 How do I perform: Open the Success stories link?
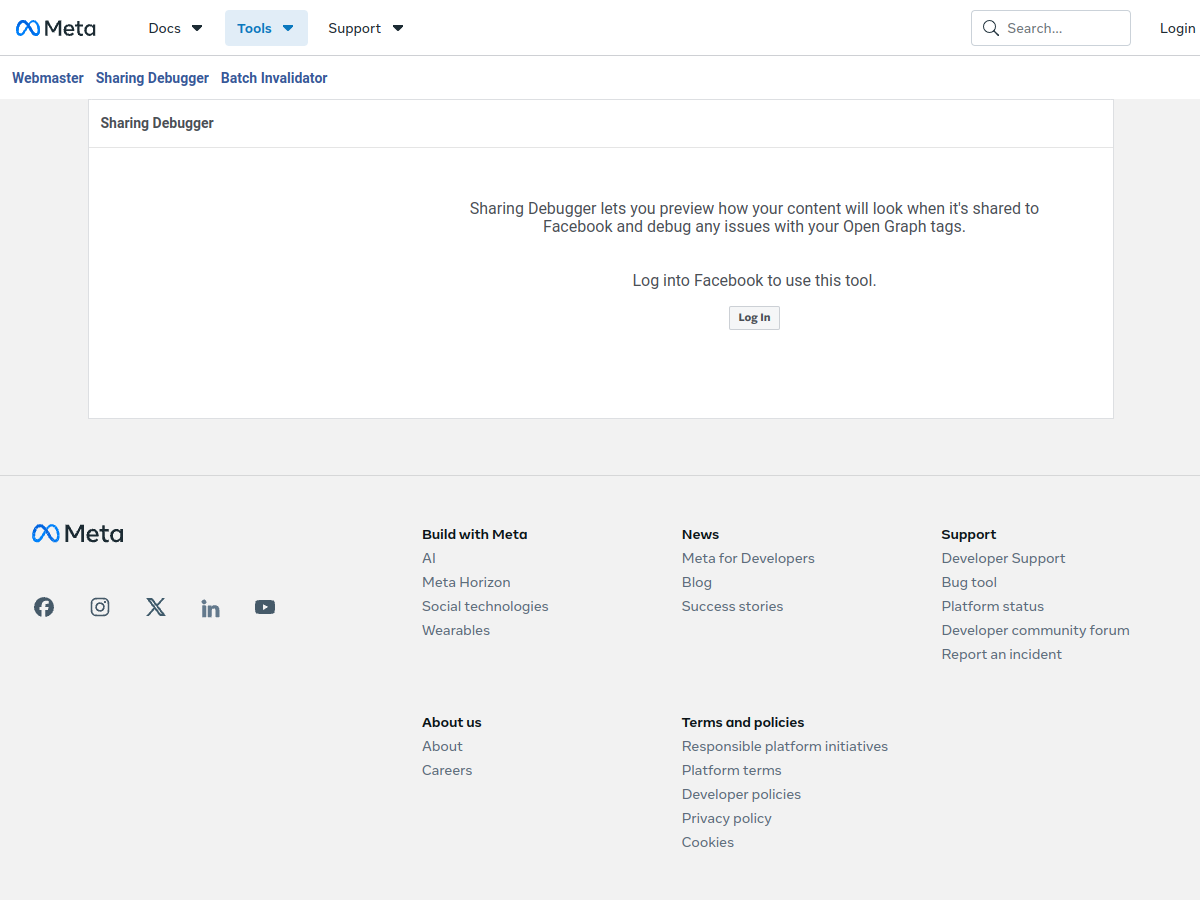[732, 606]
